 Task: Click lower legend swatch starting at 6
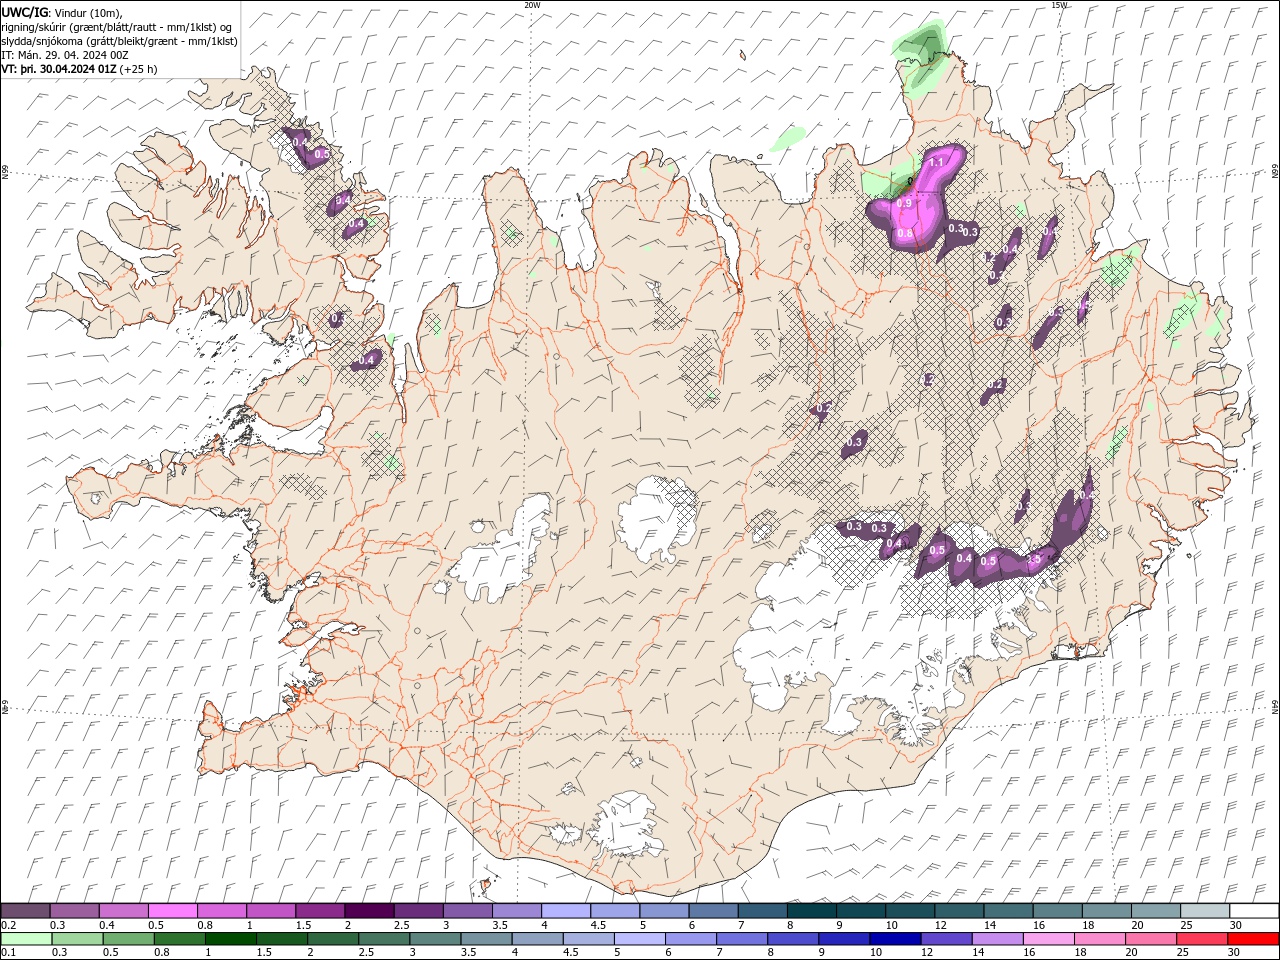690,939
